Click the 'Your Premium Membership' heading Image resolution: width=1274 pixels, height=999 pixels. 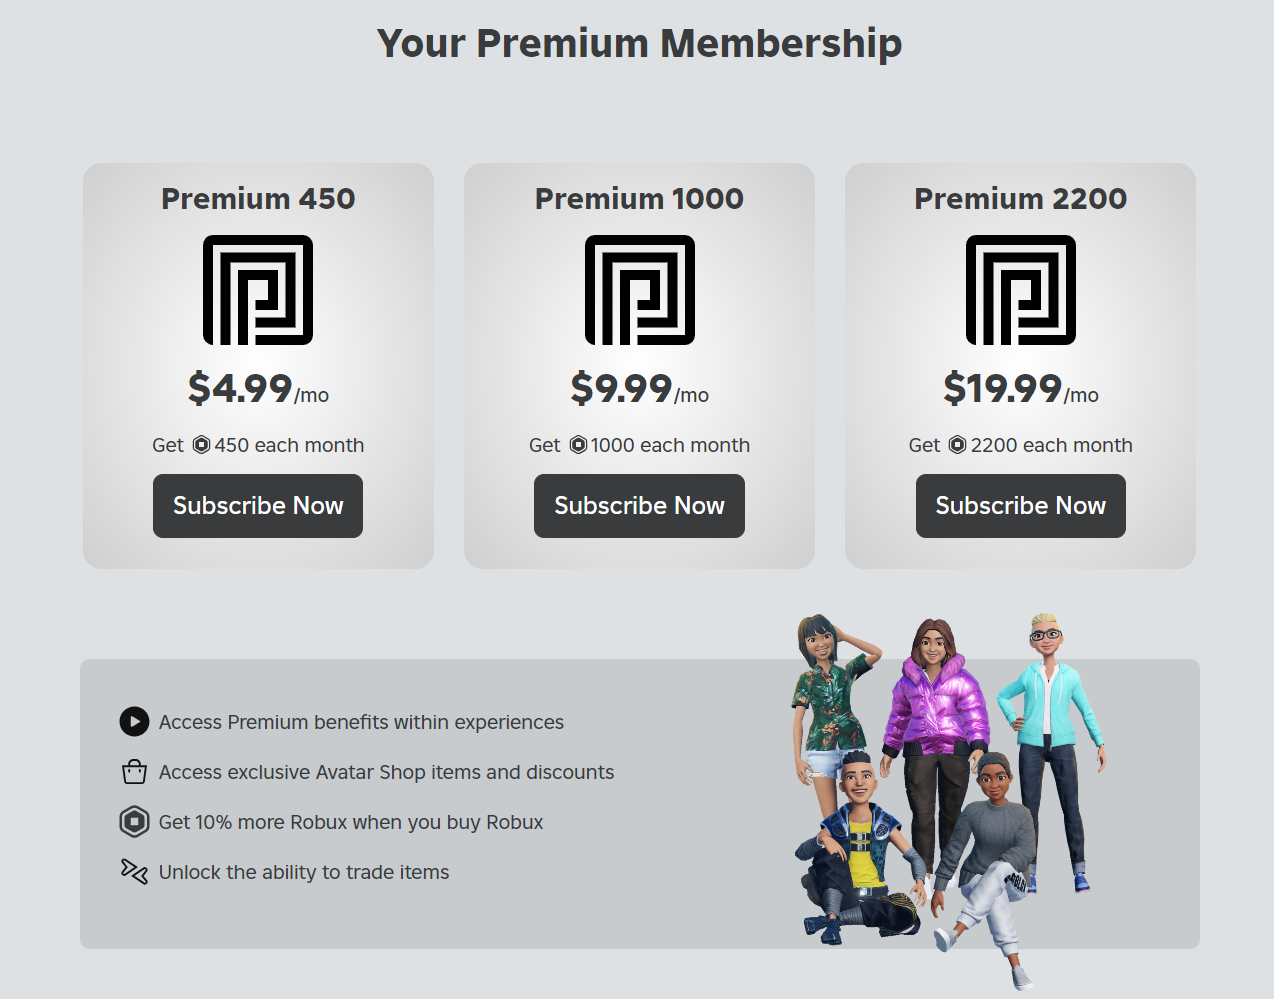639,44
